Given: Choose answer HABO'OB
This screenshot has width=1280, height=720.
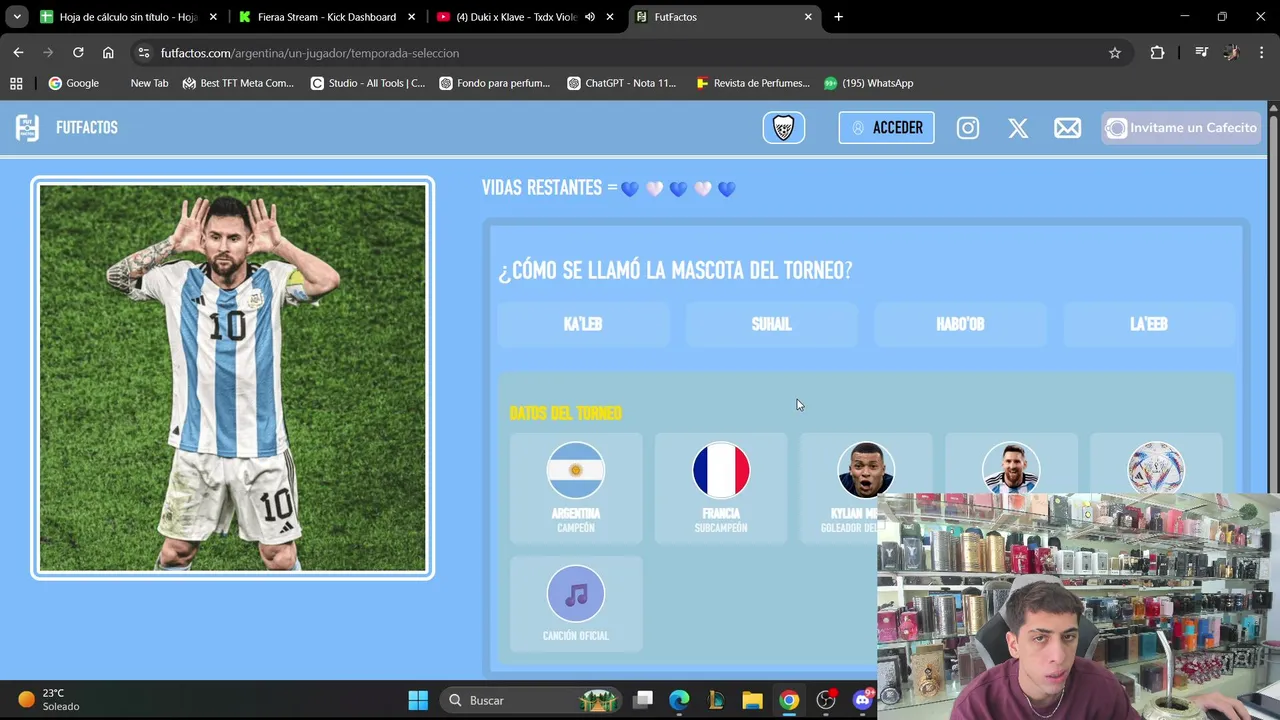Looking at the screenshot, I should coord(960,324).
